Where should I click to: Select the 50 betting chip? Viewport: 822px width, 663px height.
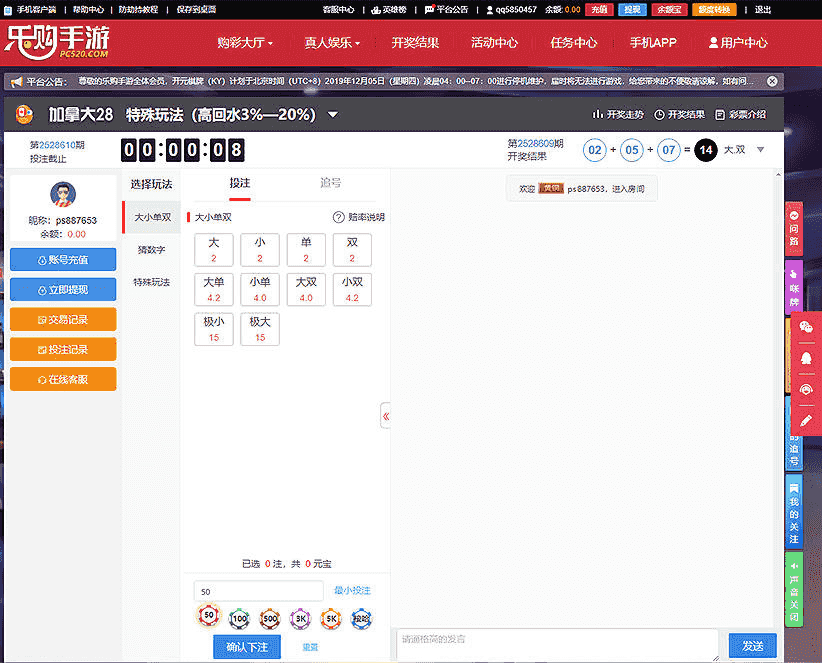pyautogui.click(x=208, y=617)
